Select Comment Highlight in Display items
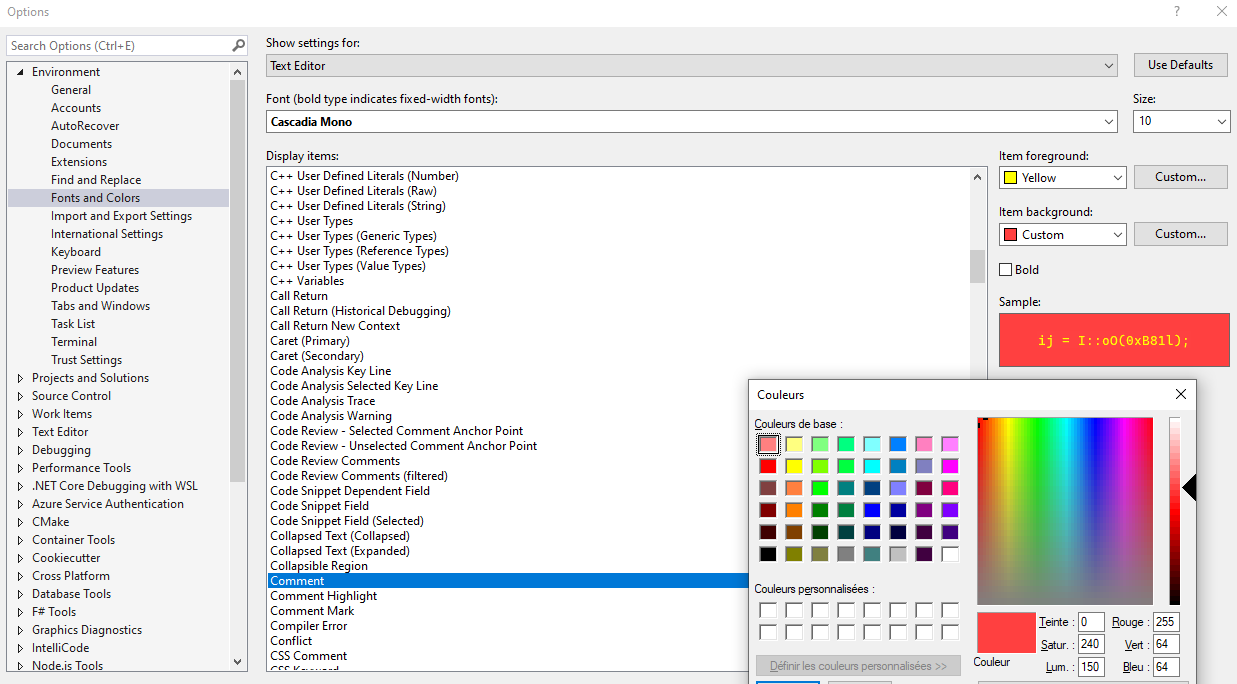This screenshot has height=684, width=1237. [x=323, y=596]
